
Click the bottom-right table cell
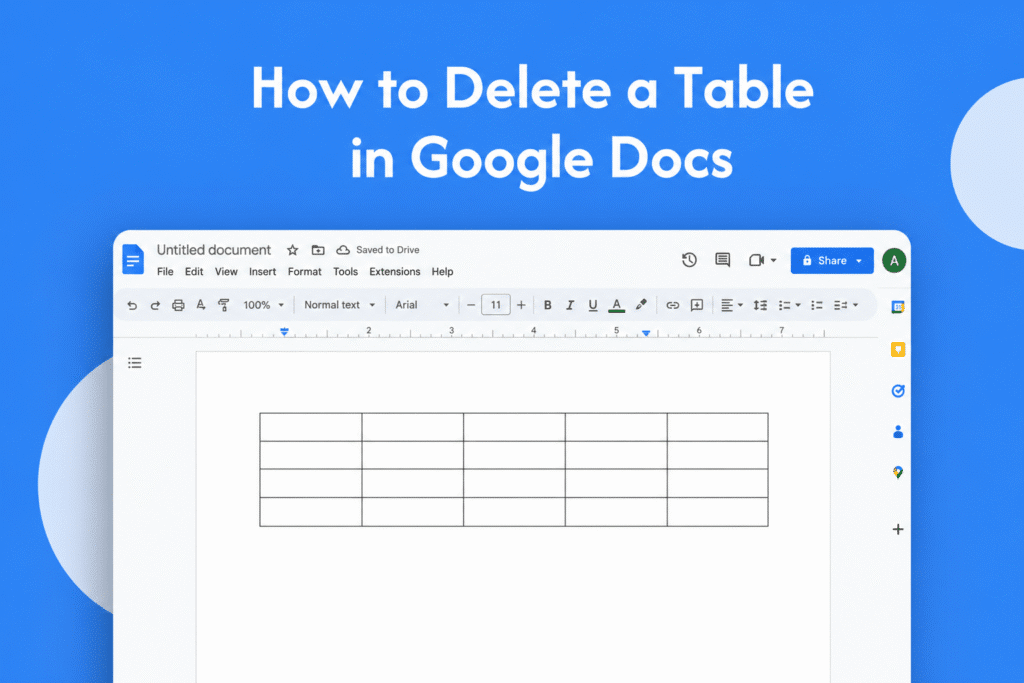point(718,512)
